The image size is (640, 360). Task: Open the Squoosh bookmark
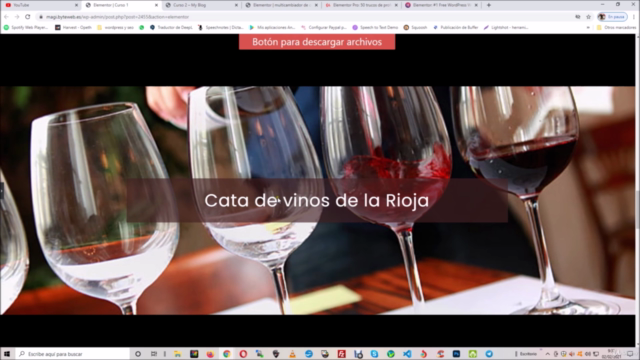tap(415, 27)
